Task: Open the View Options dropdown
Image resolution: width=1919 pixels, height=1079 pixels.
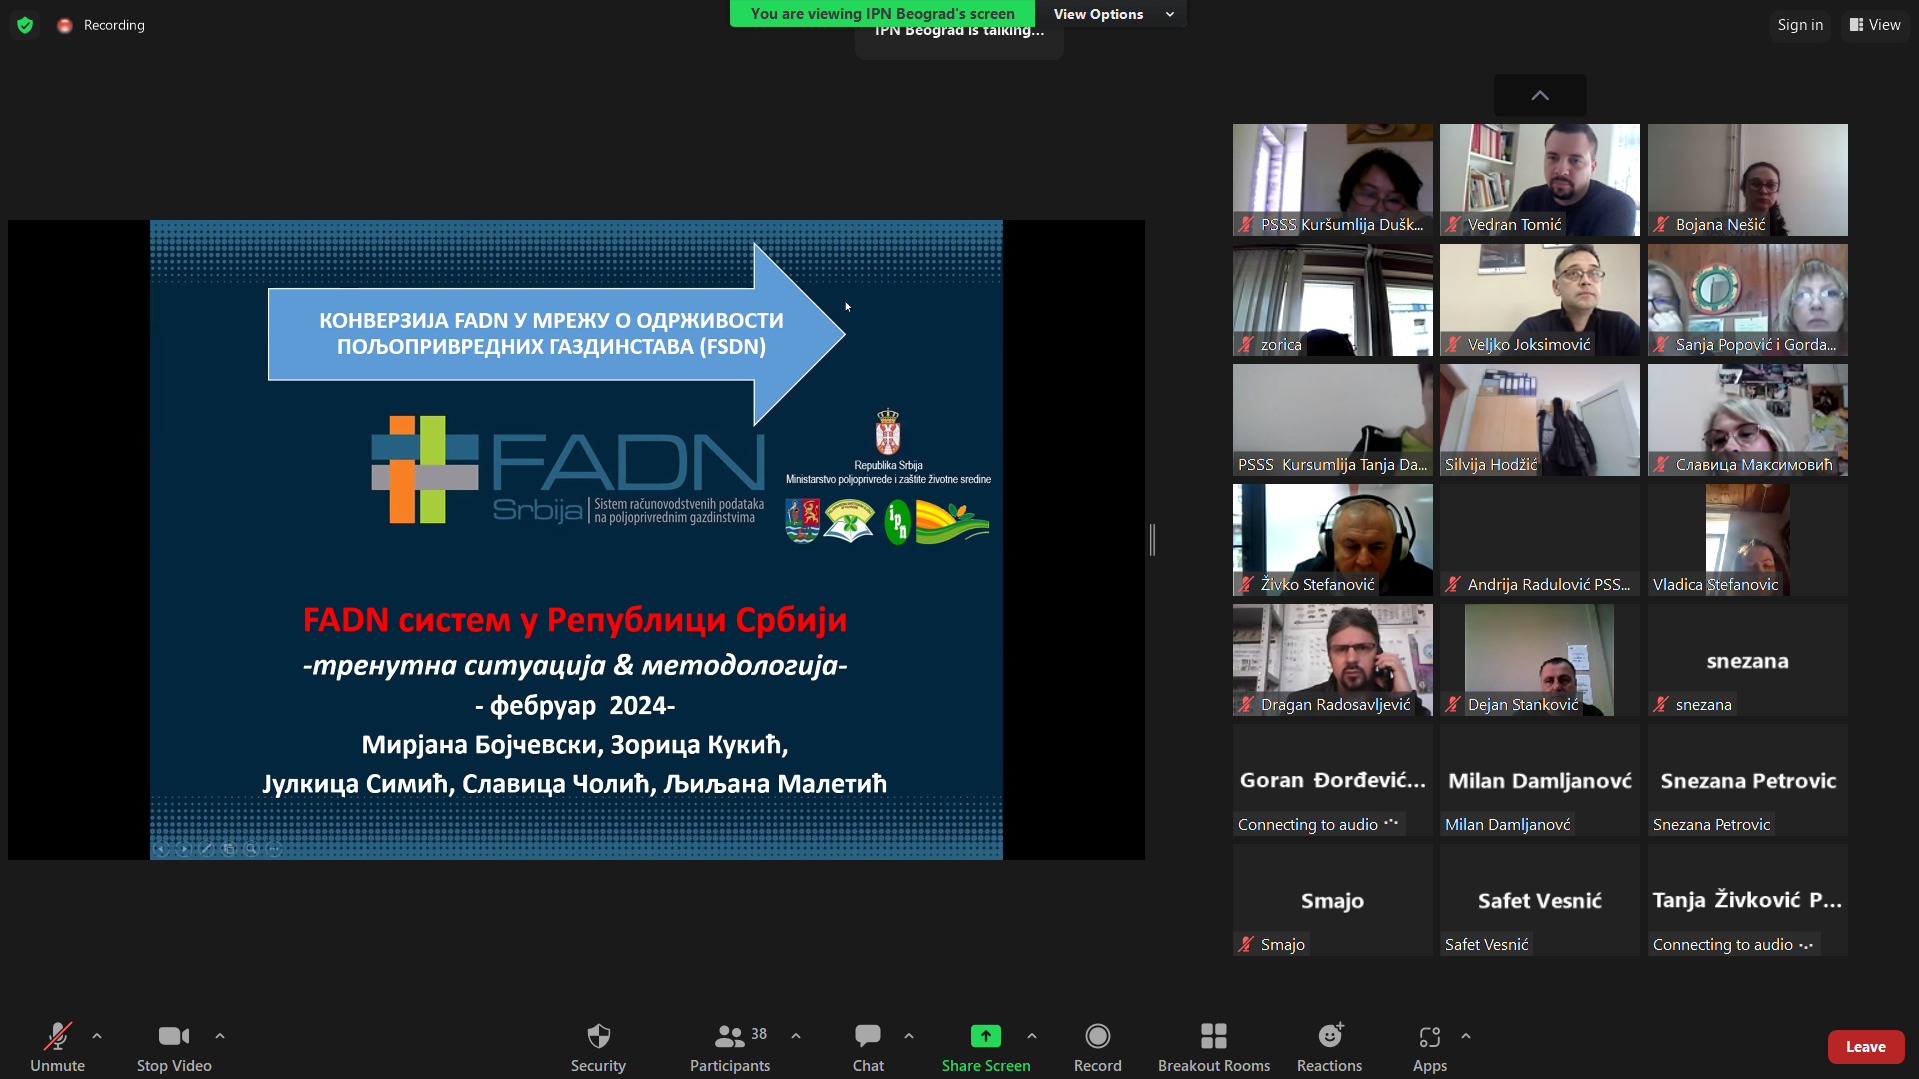Action: click(x=1111, y=14)
